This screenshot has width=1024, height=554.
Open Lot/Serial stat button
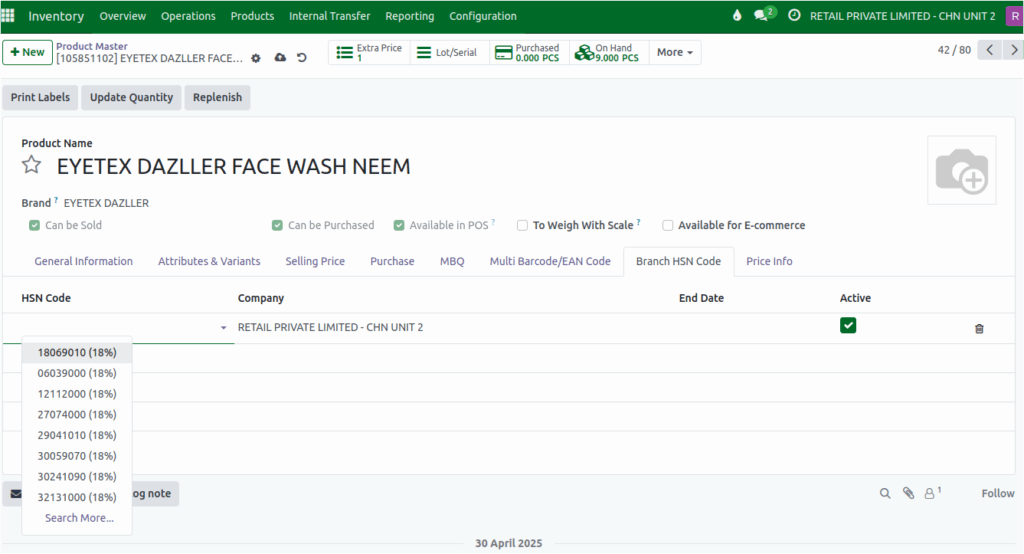tap(449, 52)
